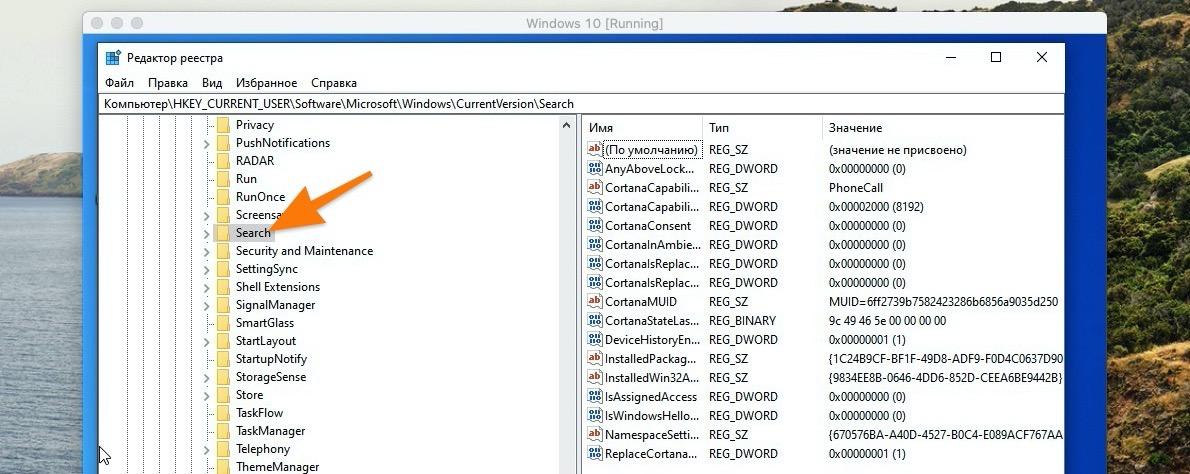The height and width of the screenshot is (474, 1190).
Task: Expand the StartLayout key
Action: pyautogui.click(x=206, y=341)
